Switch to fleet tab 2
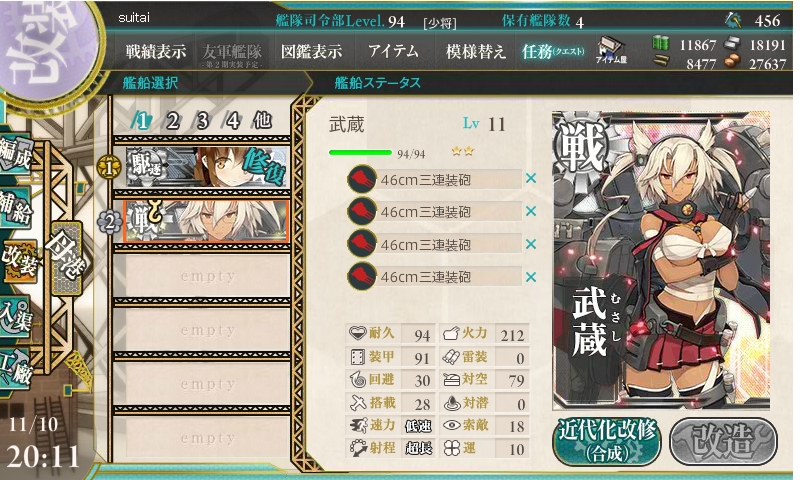This screenshot has height=480, width=800. tap(172, 121)
